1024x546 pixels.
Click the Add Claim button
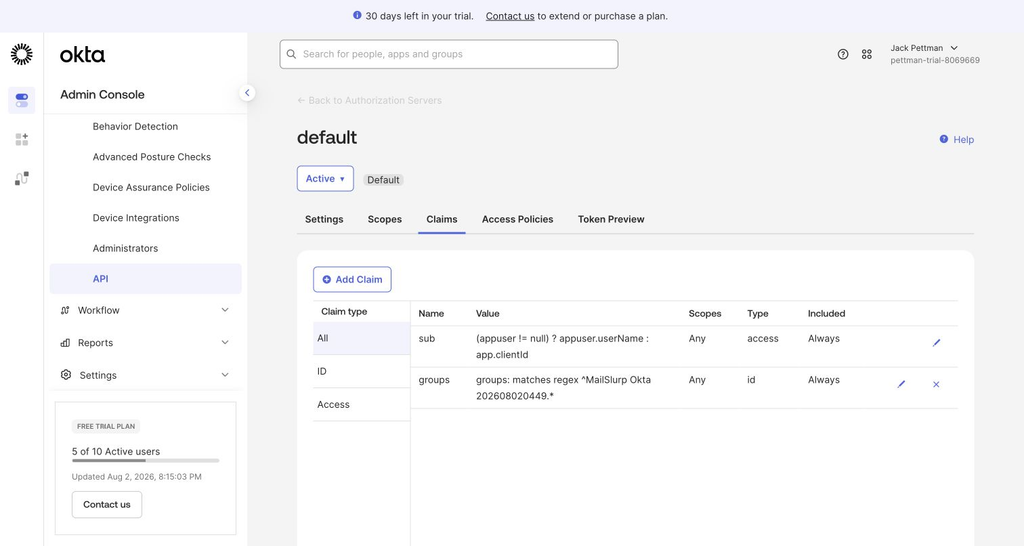(352, 280)
